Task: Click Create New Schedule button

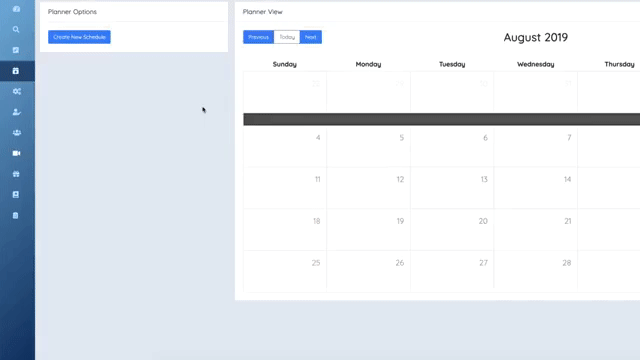Action: pyautogui.click(x=79, y=37)
